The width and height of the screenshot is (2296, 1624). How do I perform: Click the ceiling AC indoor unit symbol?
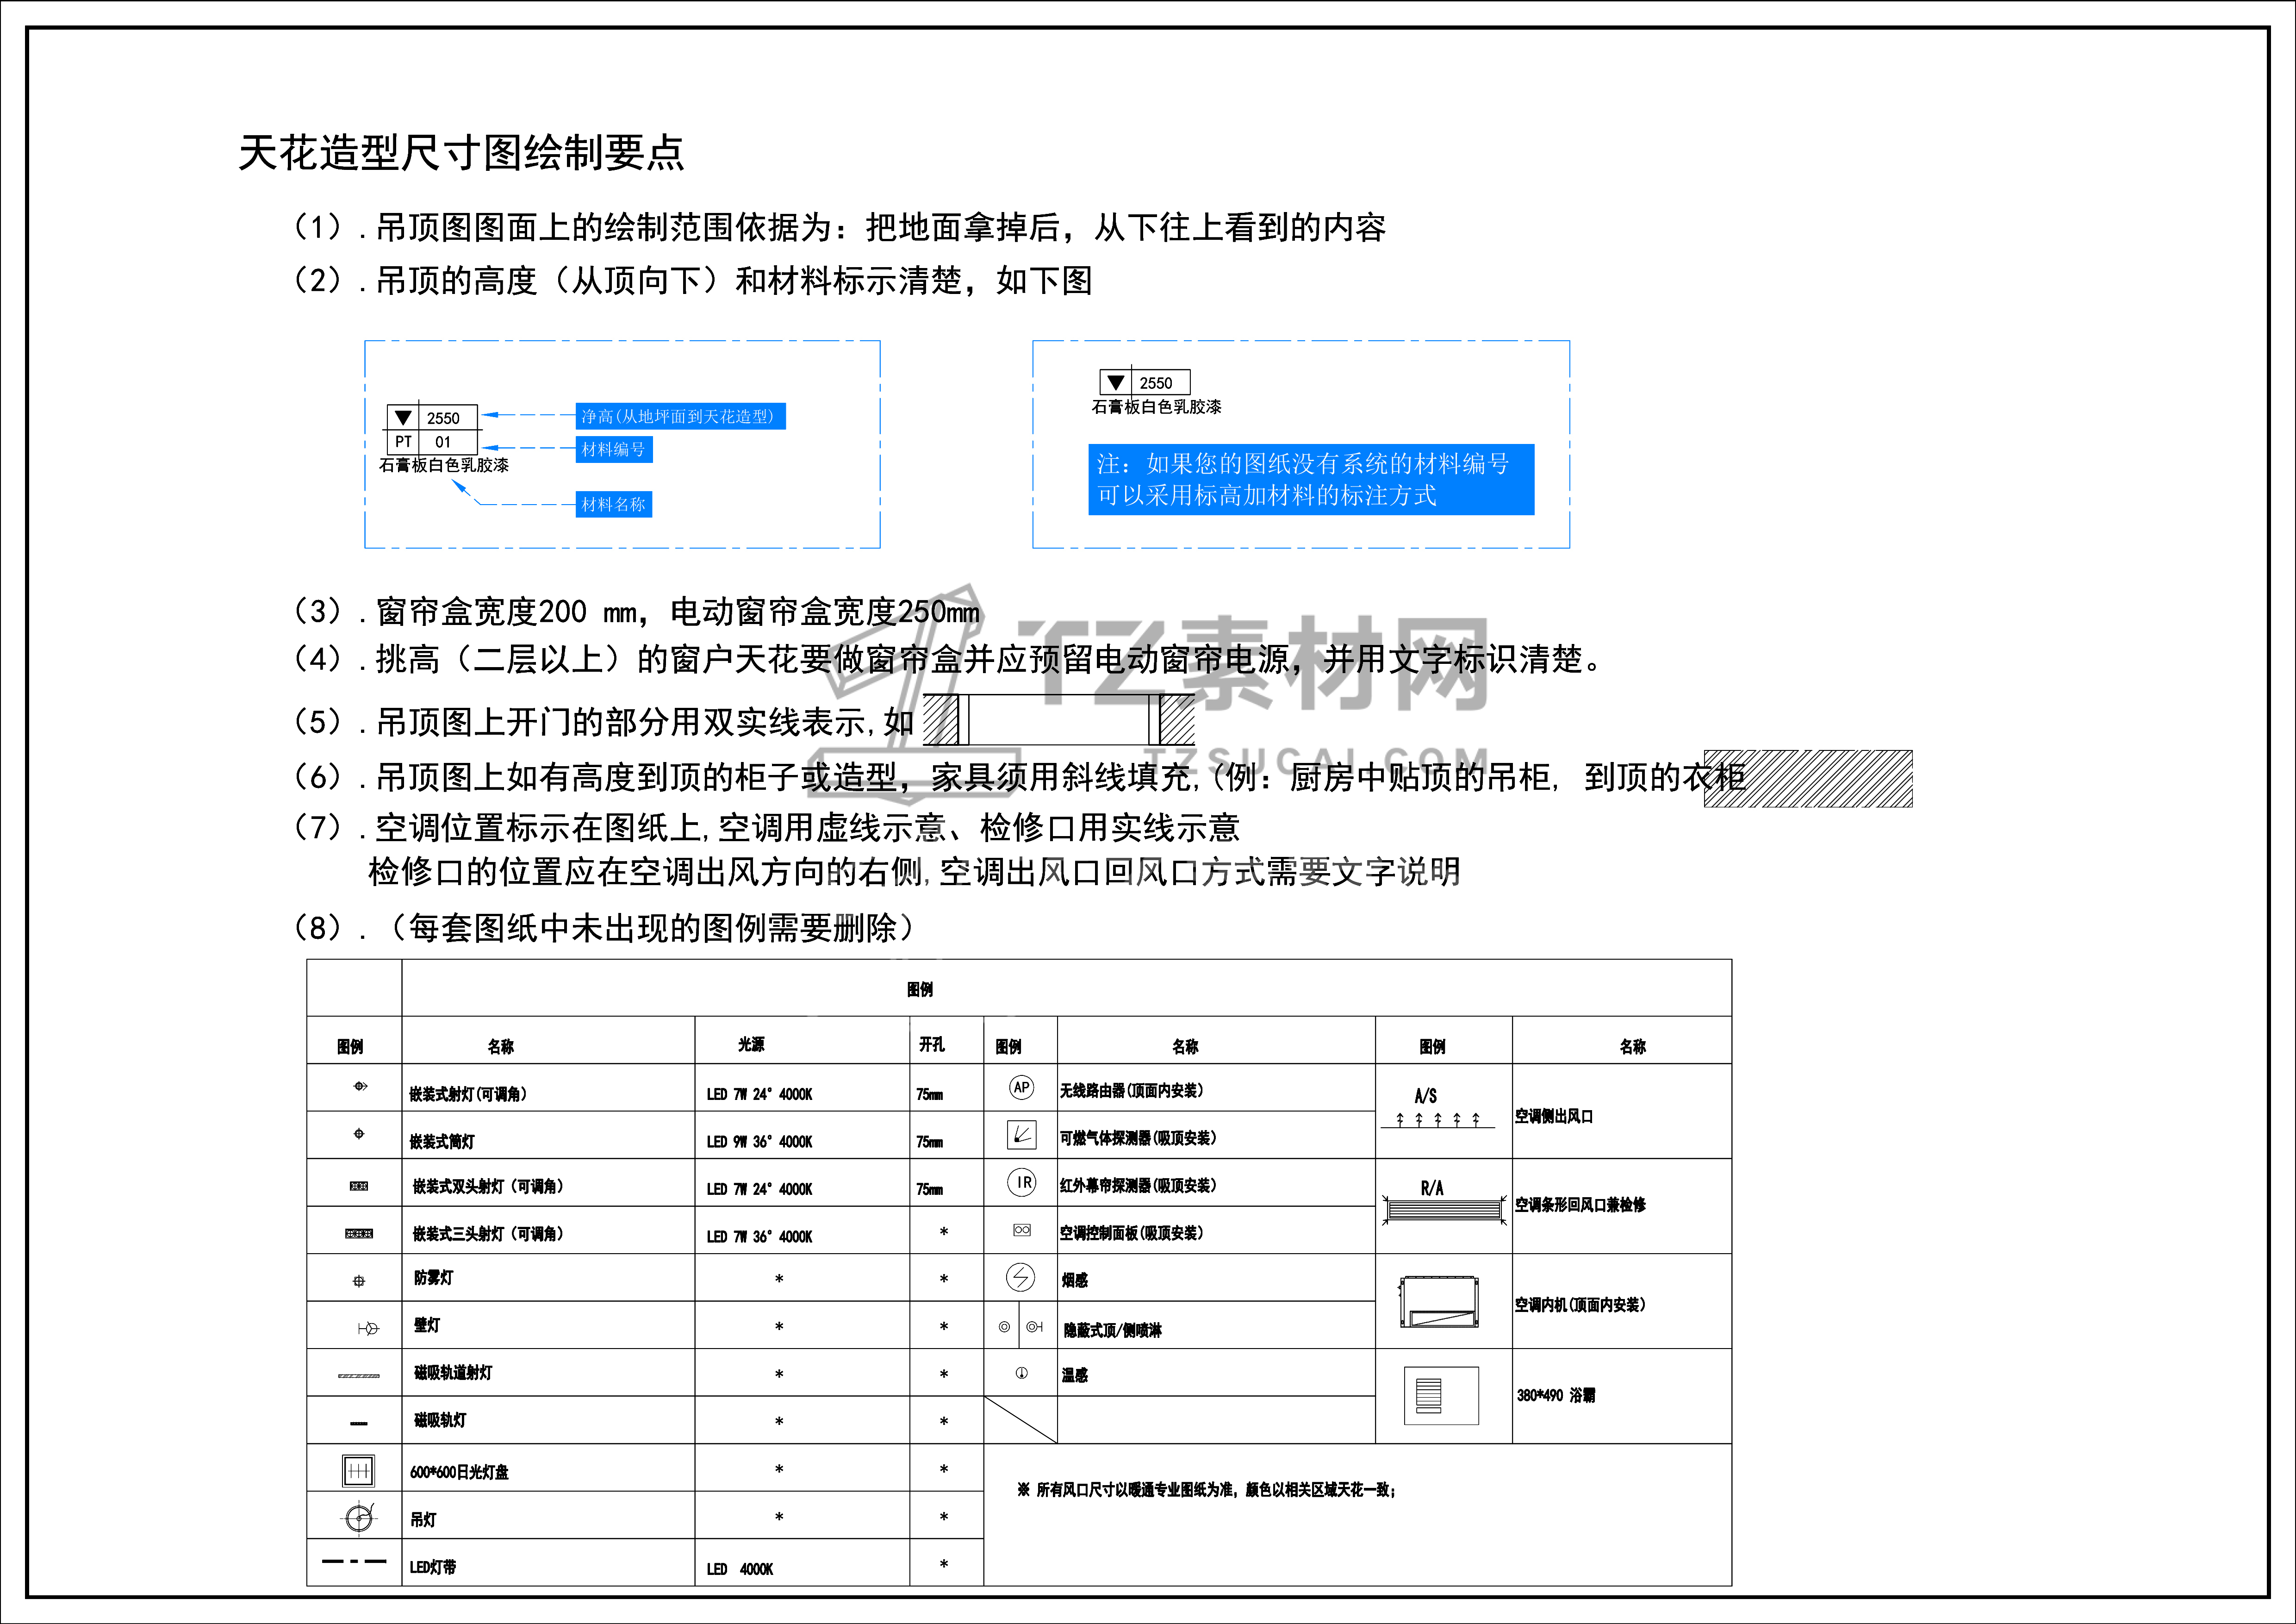(x=1440, y=1302)
